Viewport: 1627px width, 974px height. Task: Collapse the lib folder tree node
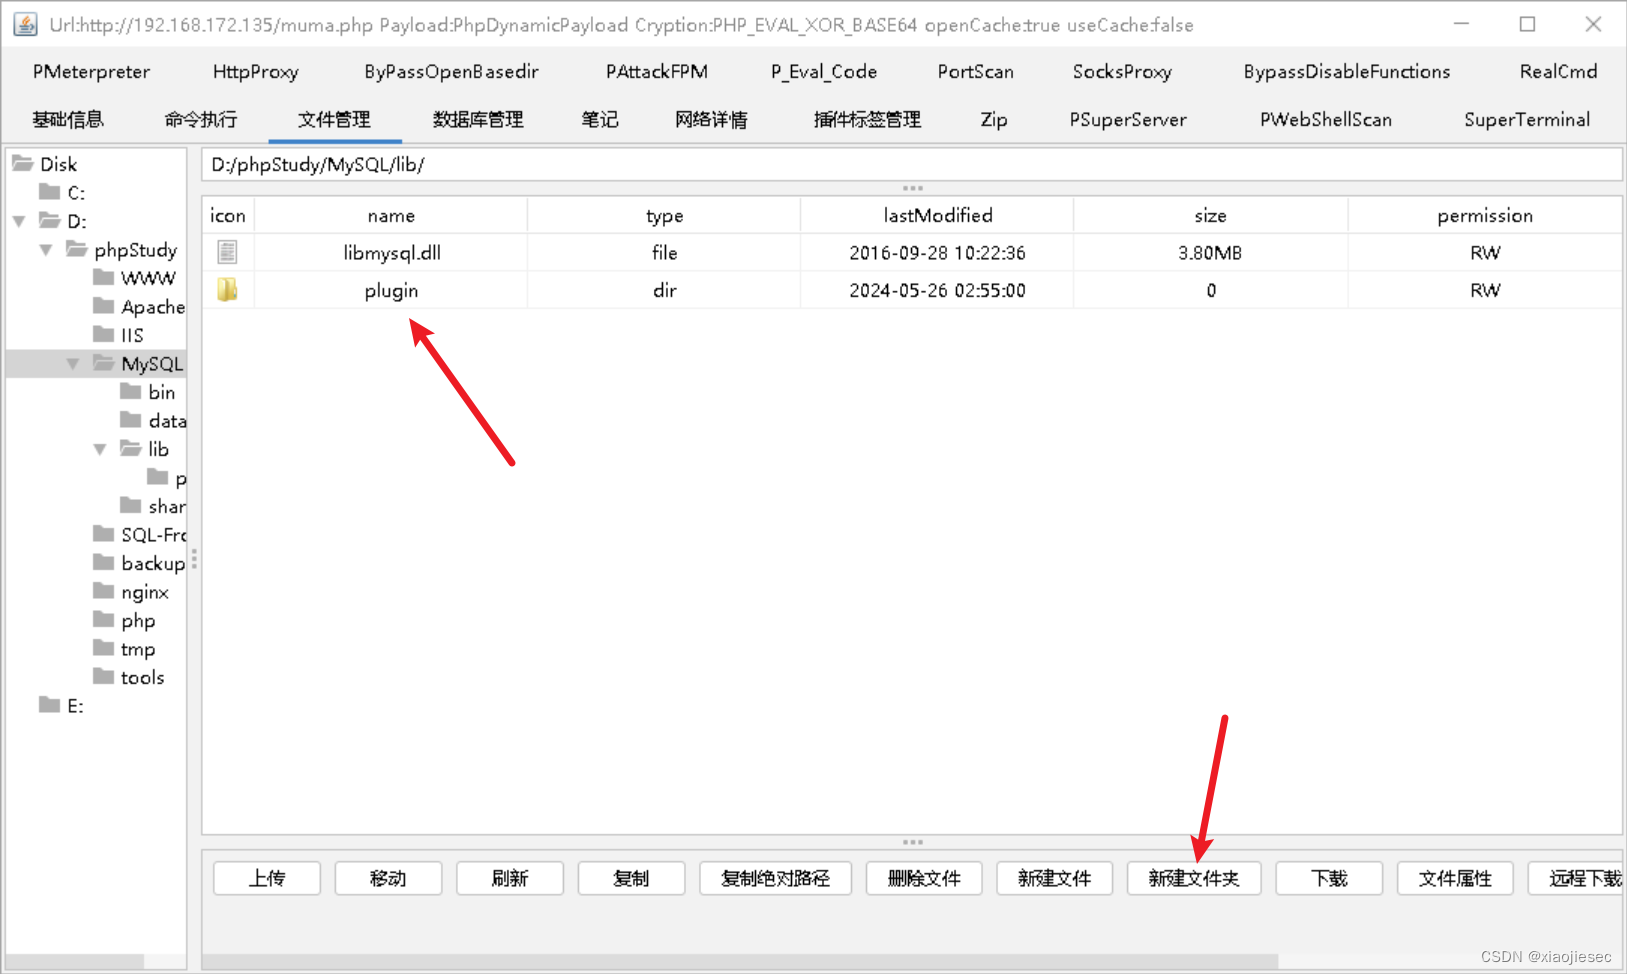[99, 449]
